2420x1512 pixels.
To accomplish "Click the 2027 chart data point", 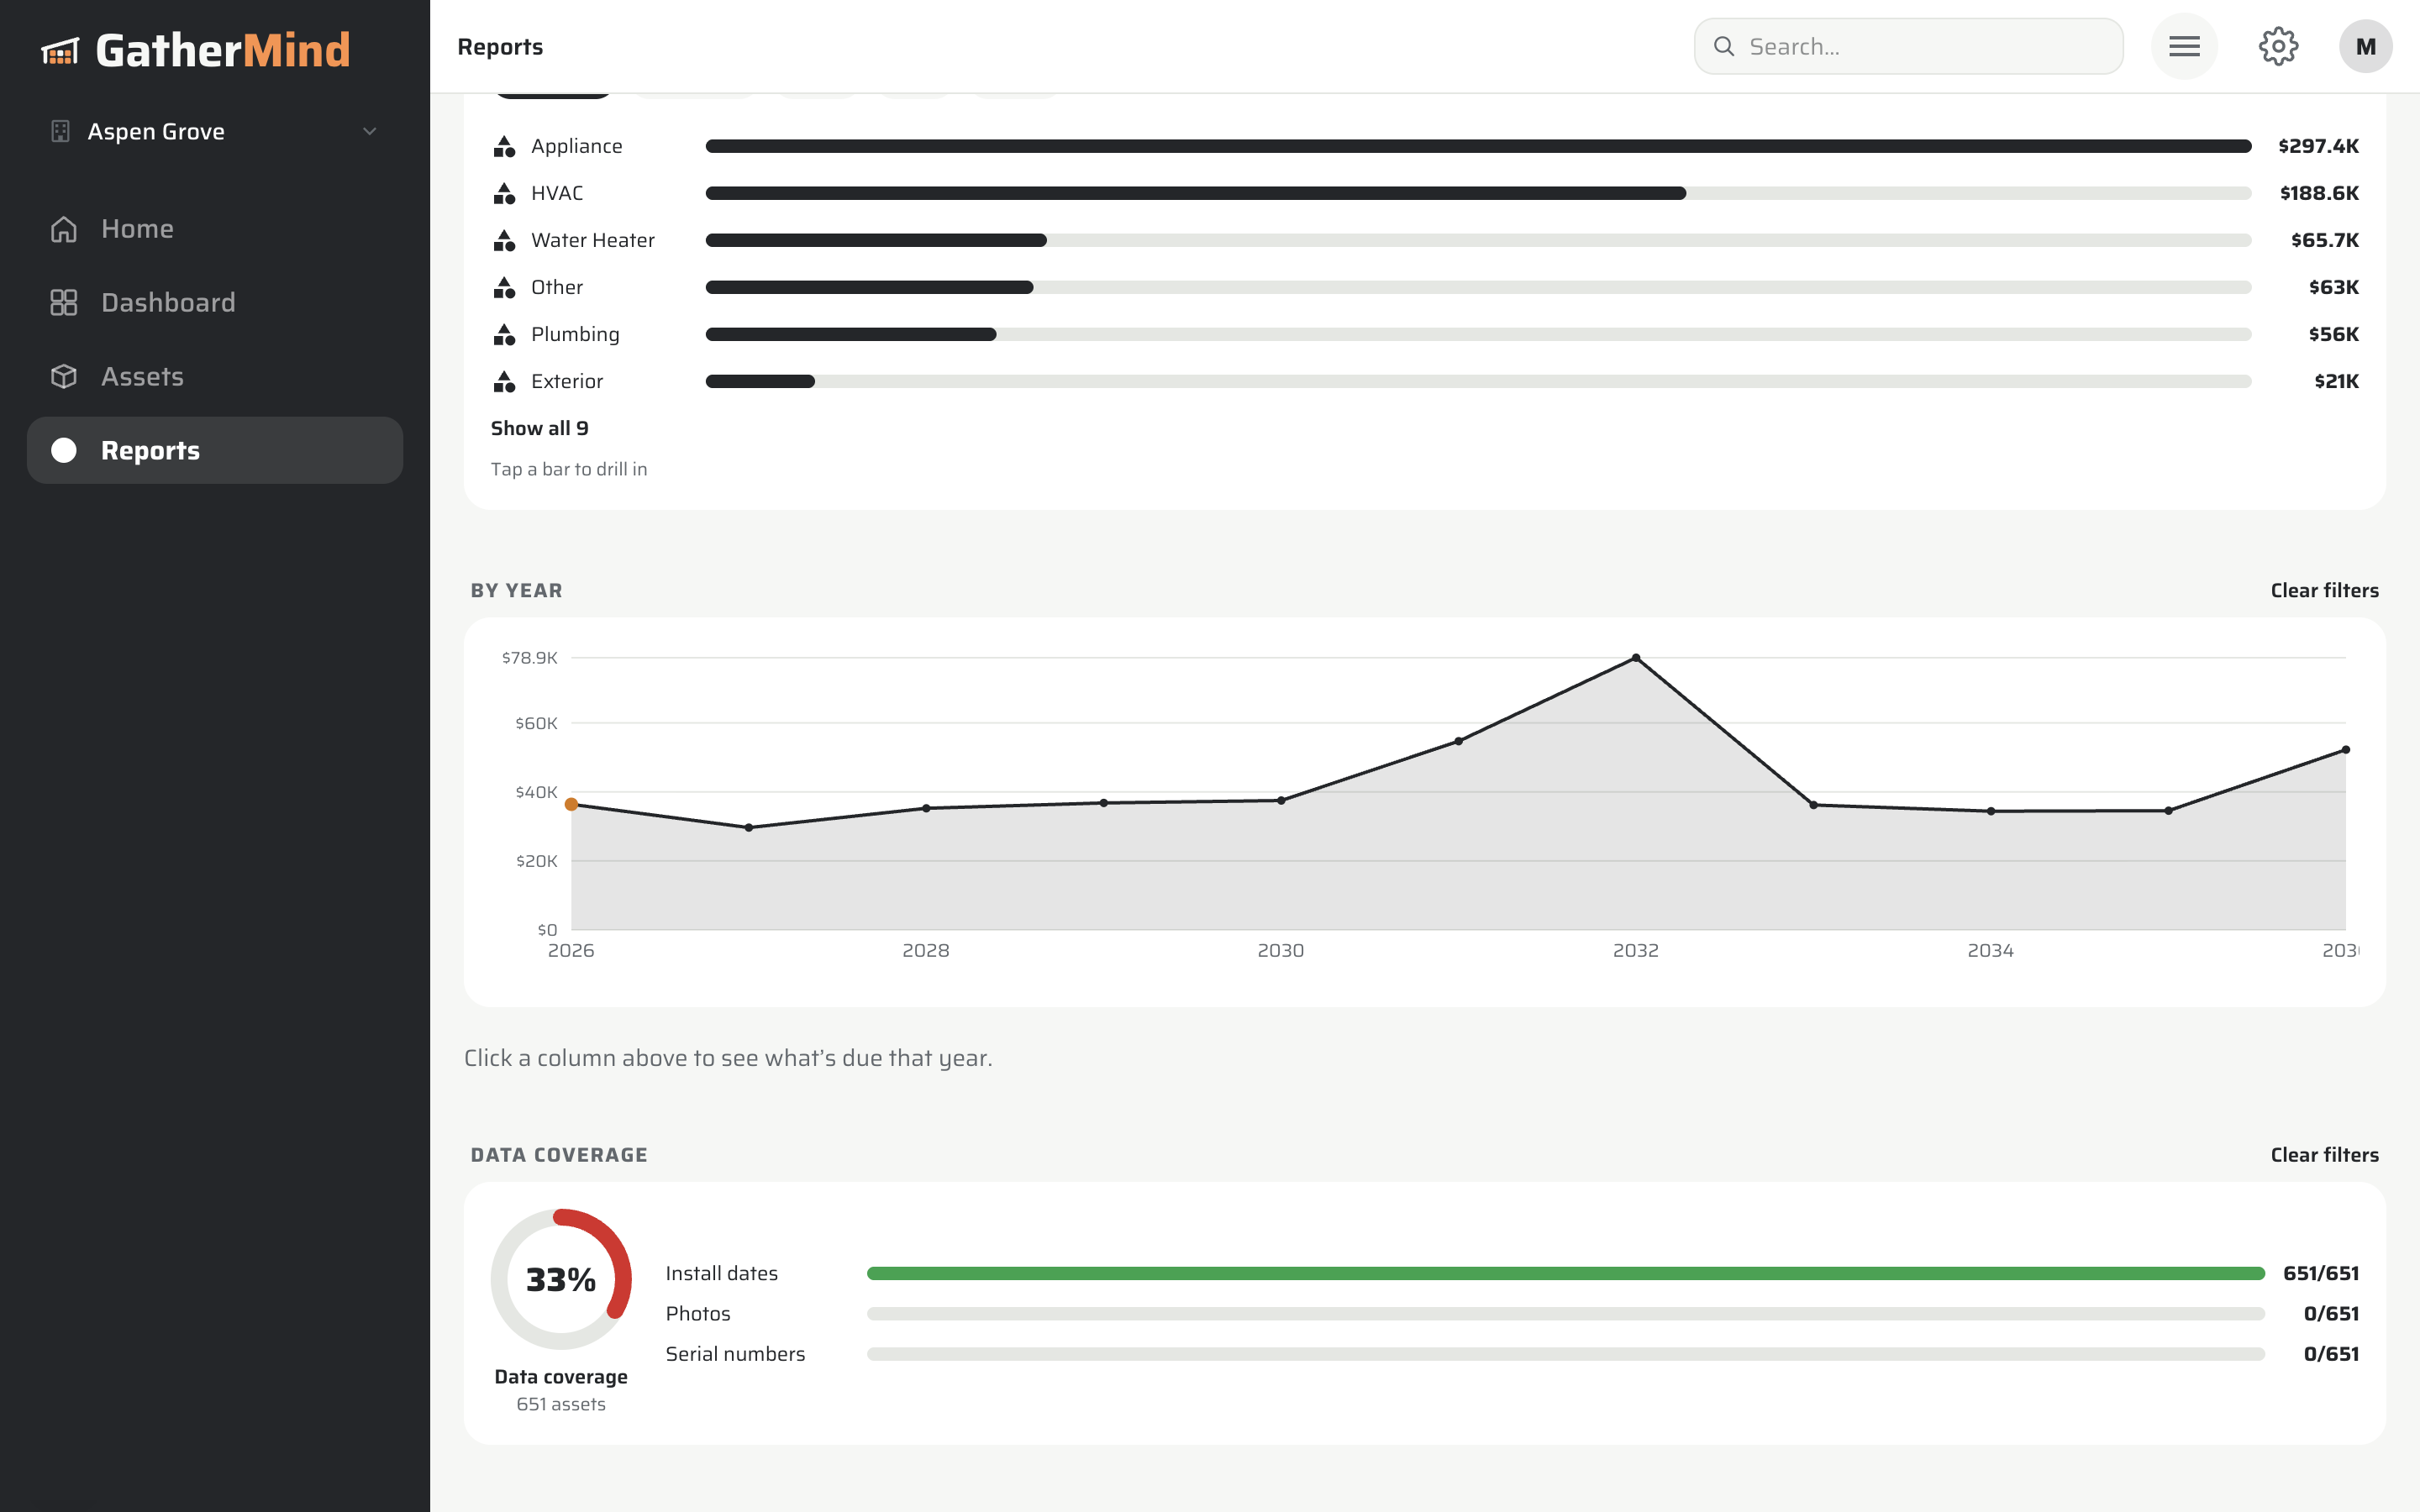I will pos(749,827).
